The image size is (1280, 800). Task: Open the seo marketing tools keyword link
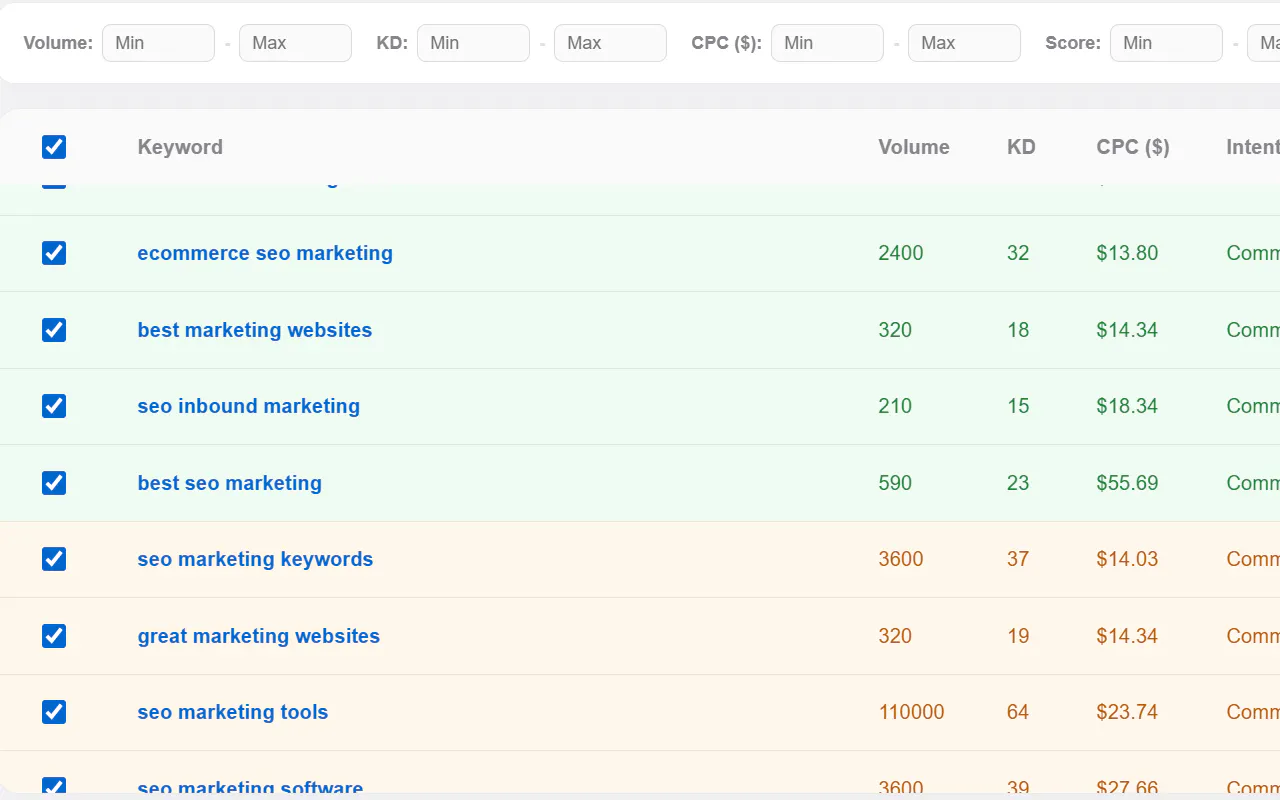(233, 712)
